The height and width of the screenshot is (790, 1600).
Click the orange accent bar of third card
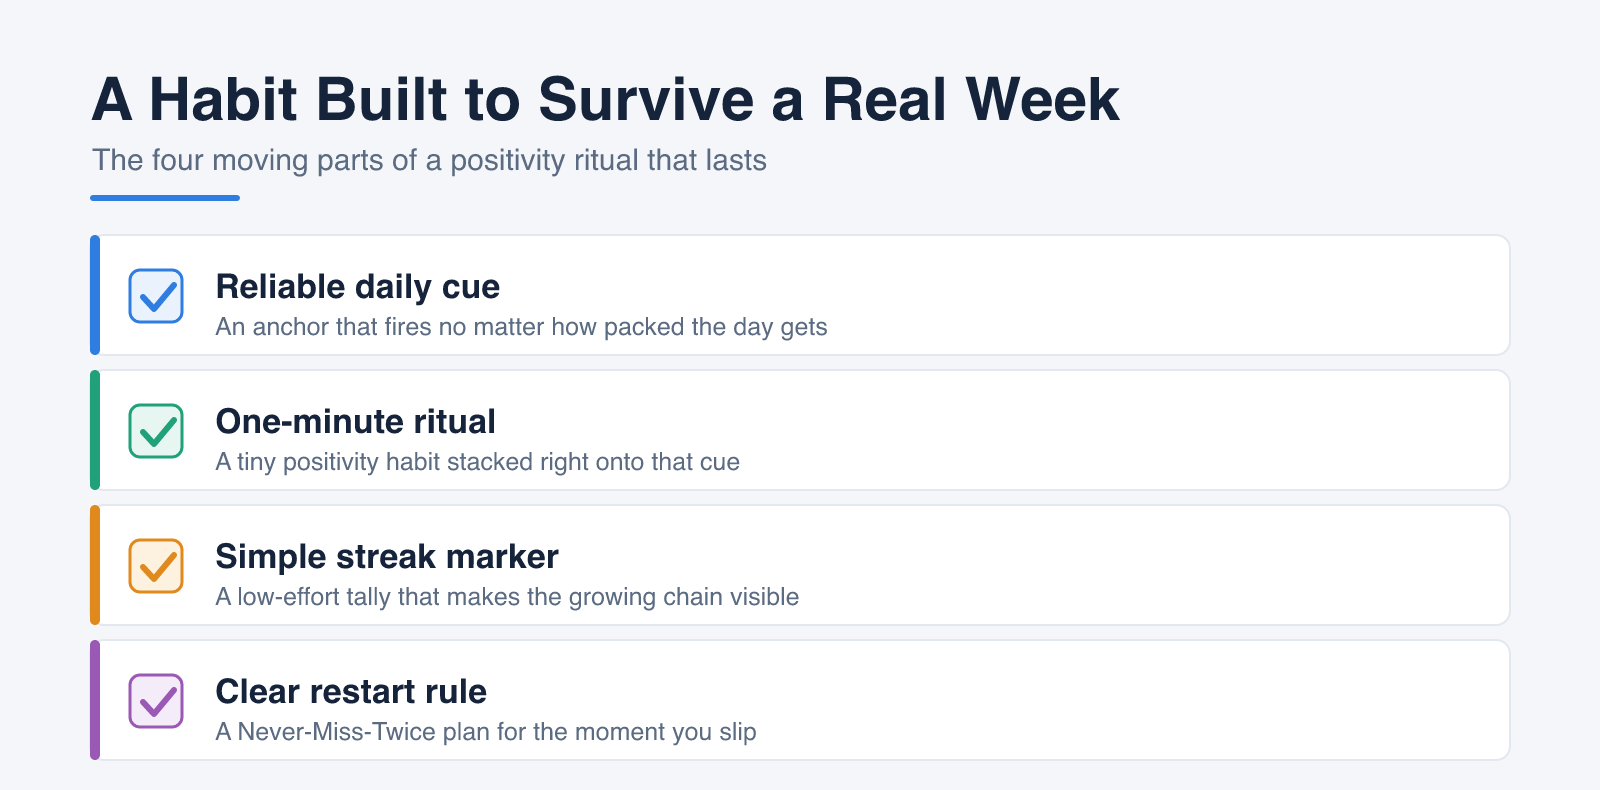point(95,565)
